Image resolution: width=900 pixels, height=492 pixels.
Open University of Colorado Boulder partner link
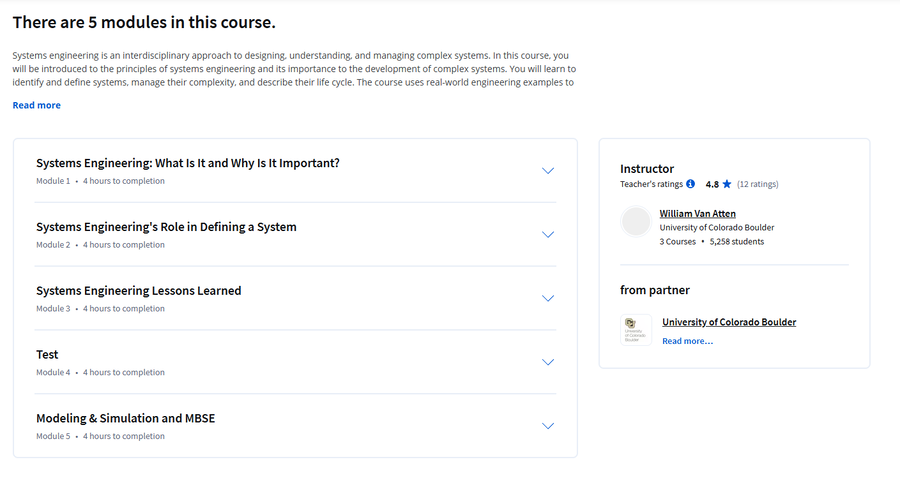729,322
